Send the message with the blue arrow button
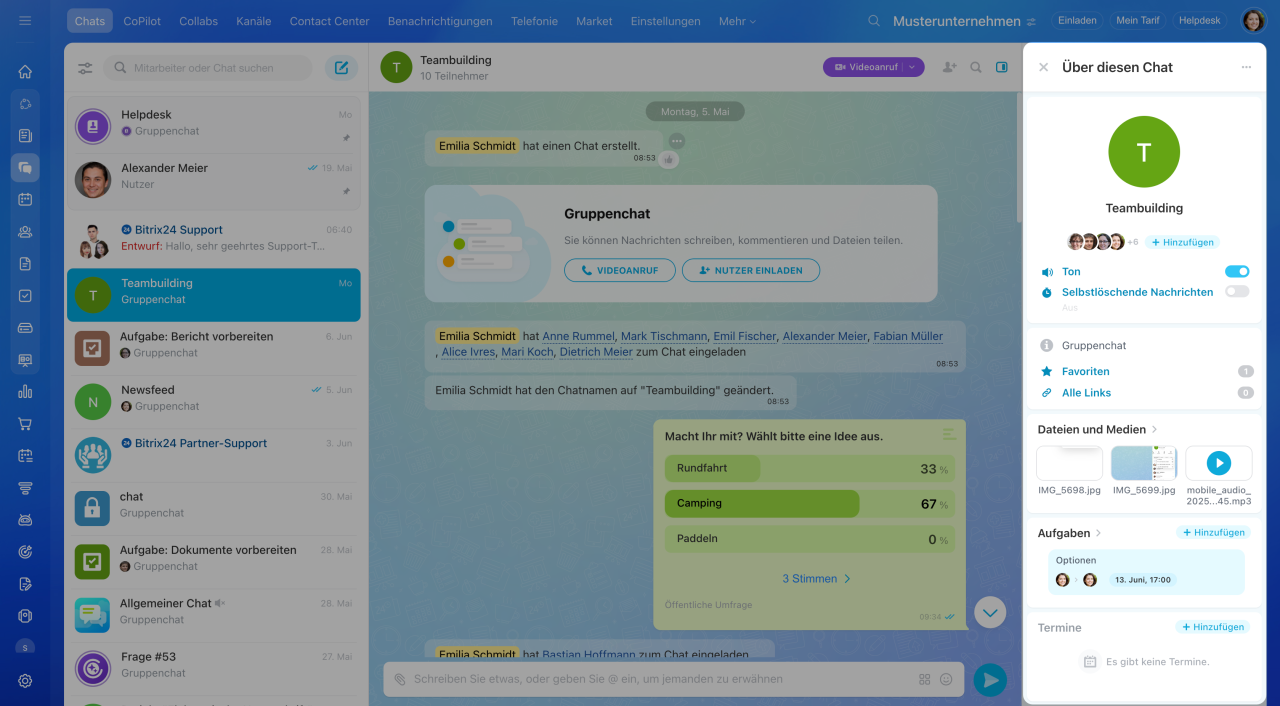Viewport: 1280px width, 706px height. coord(990,680)
